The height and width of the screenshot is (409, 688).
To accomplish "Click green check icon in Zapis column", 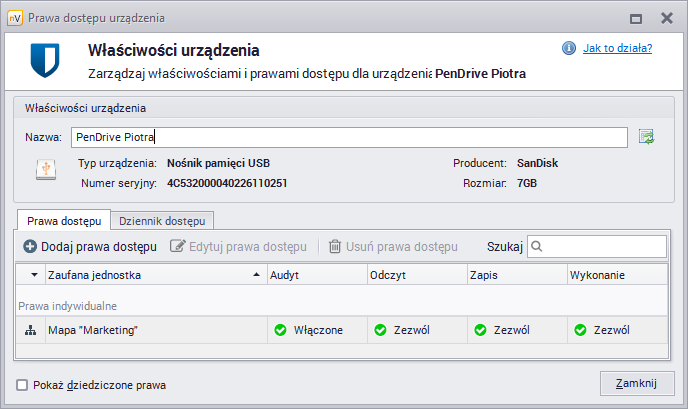I will coord(480,330).
